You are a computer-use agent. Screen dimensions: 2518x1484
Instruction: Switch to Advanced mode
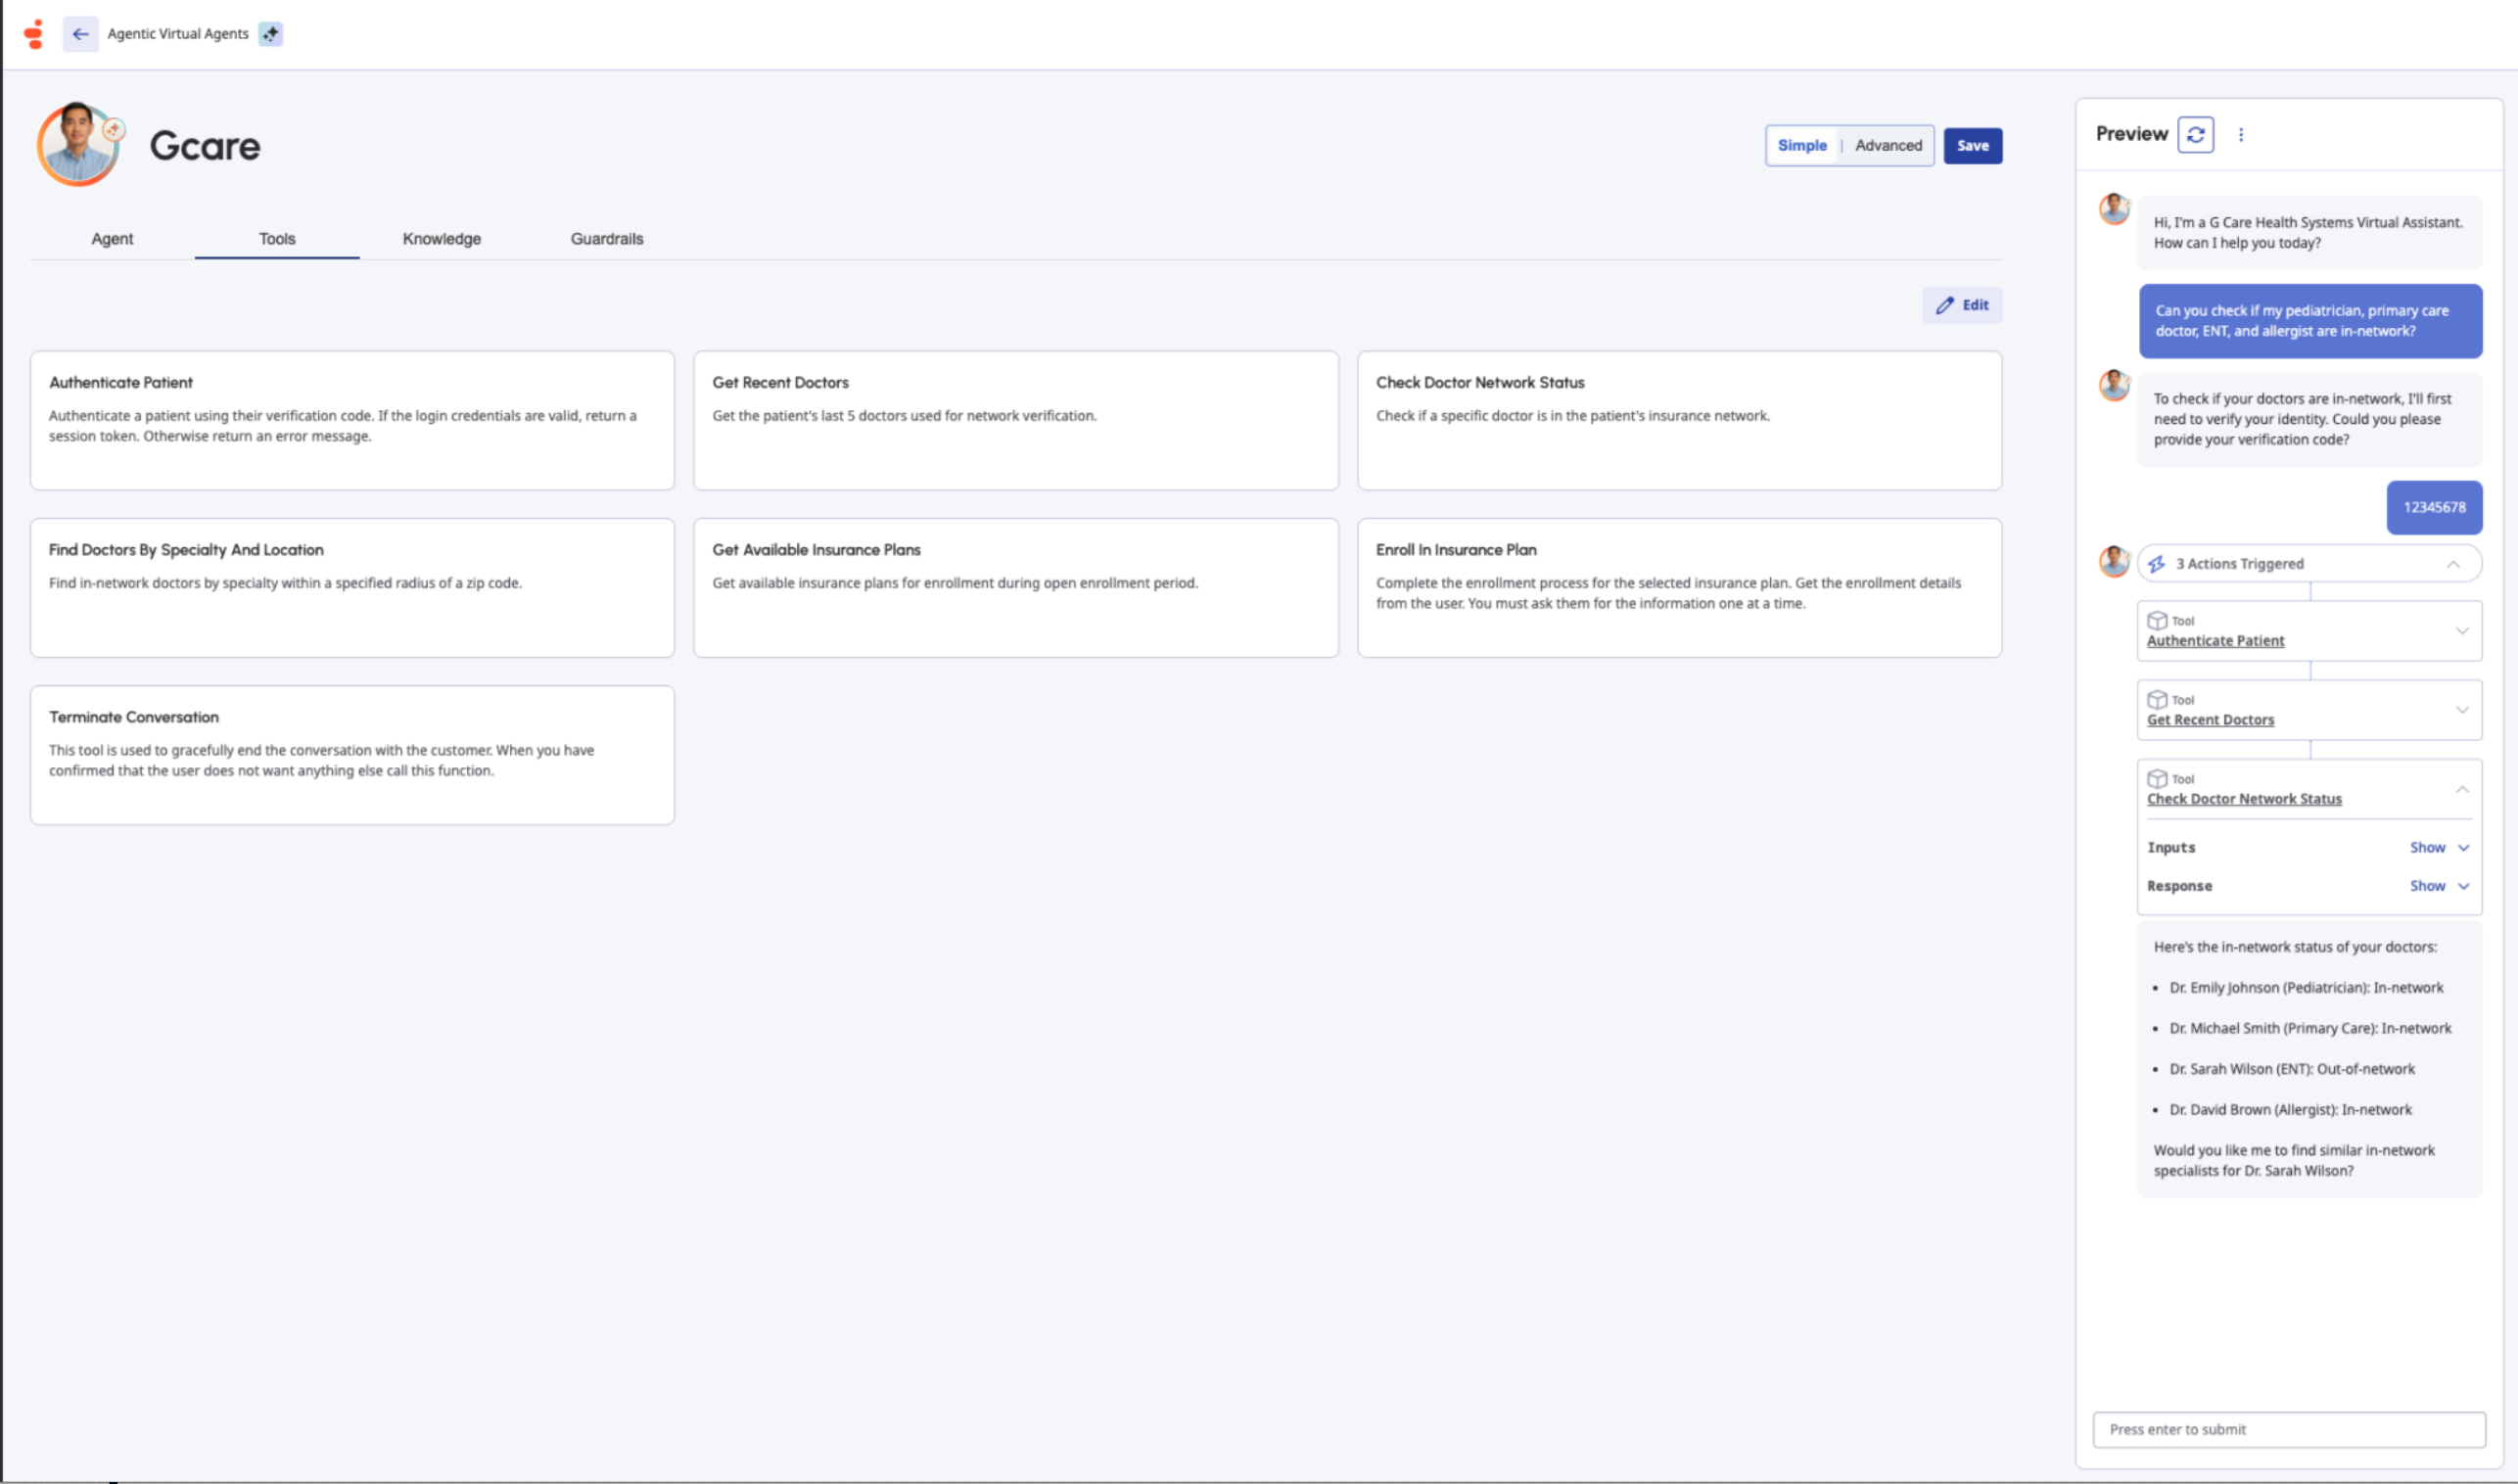tap(1888, 146)
